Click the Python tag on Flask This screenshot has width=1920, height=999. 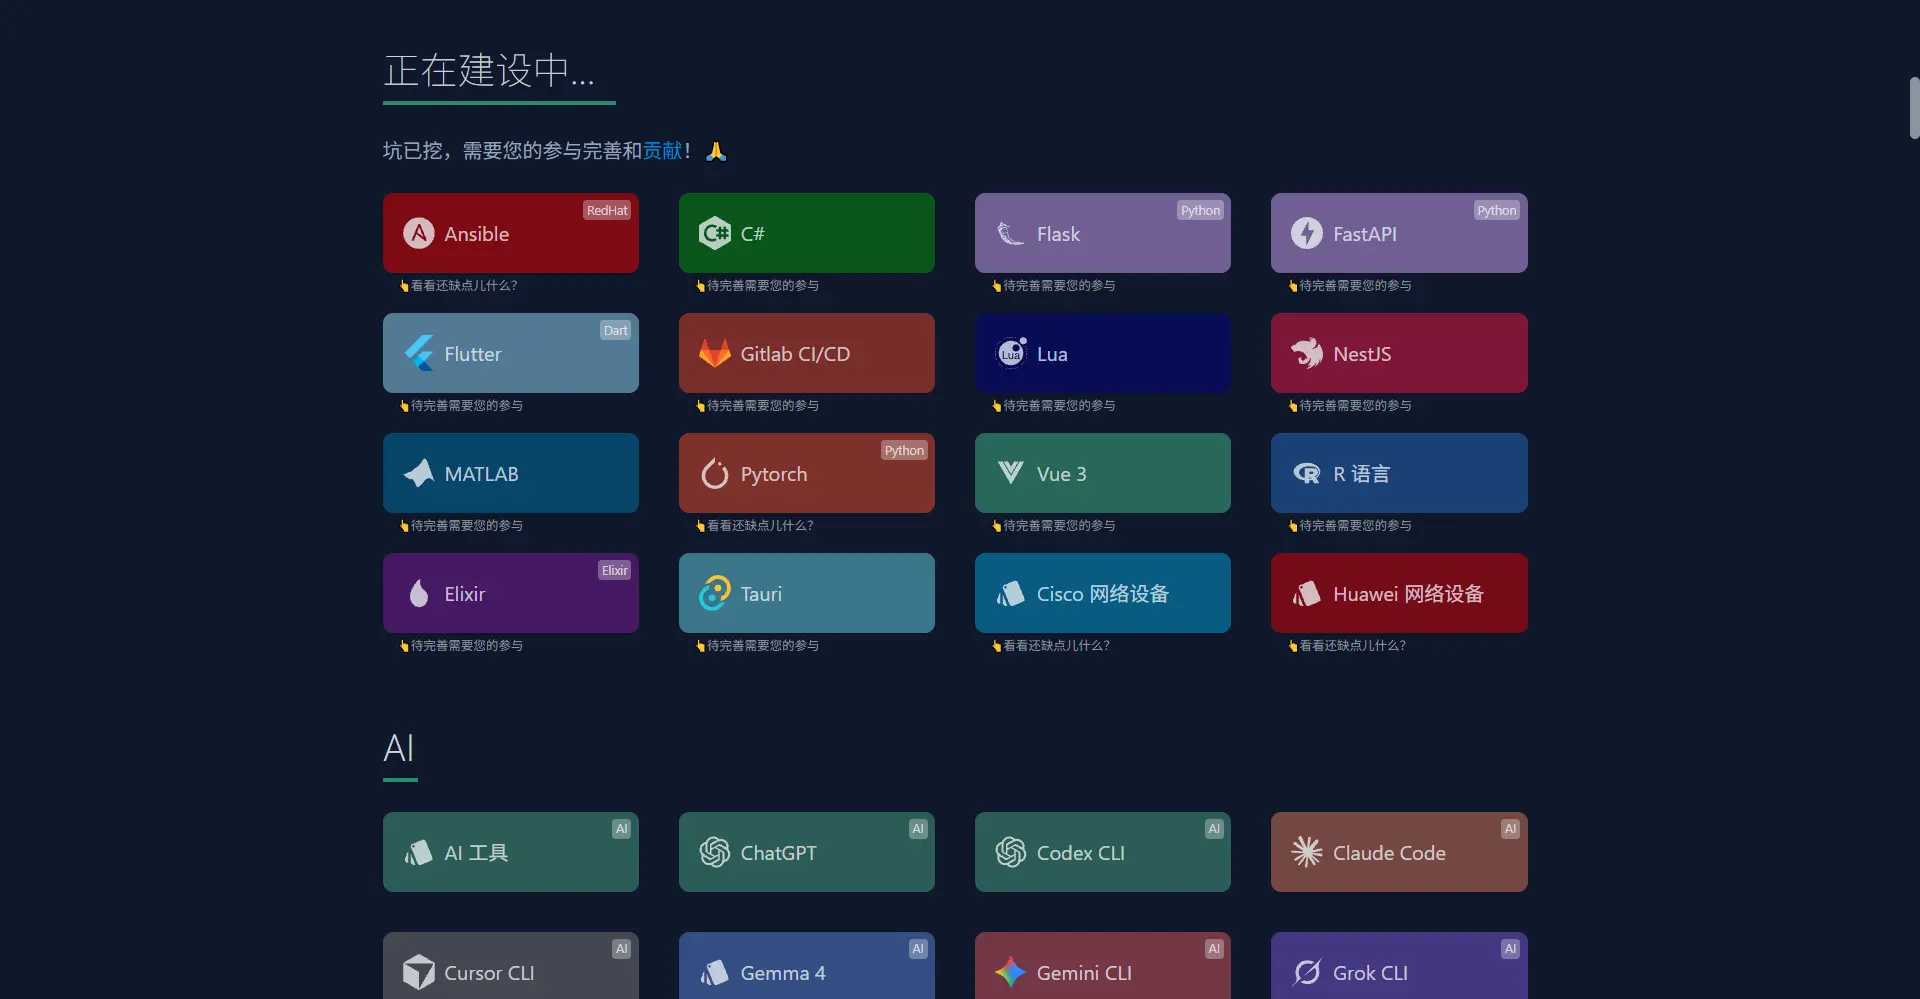pyautogui.click(x=1200, y=210)
